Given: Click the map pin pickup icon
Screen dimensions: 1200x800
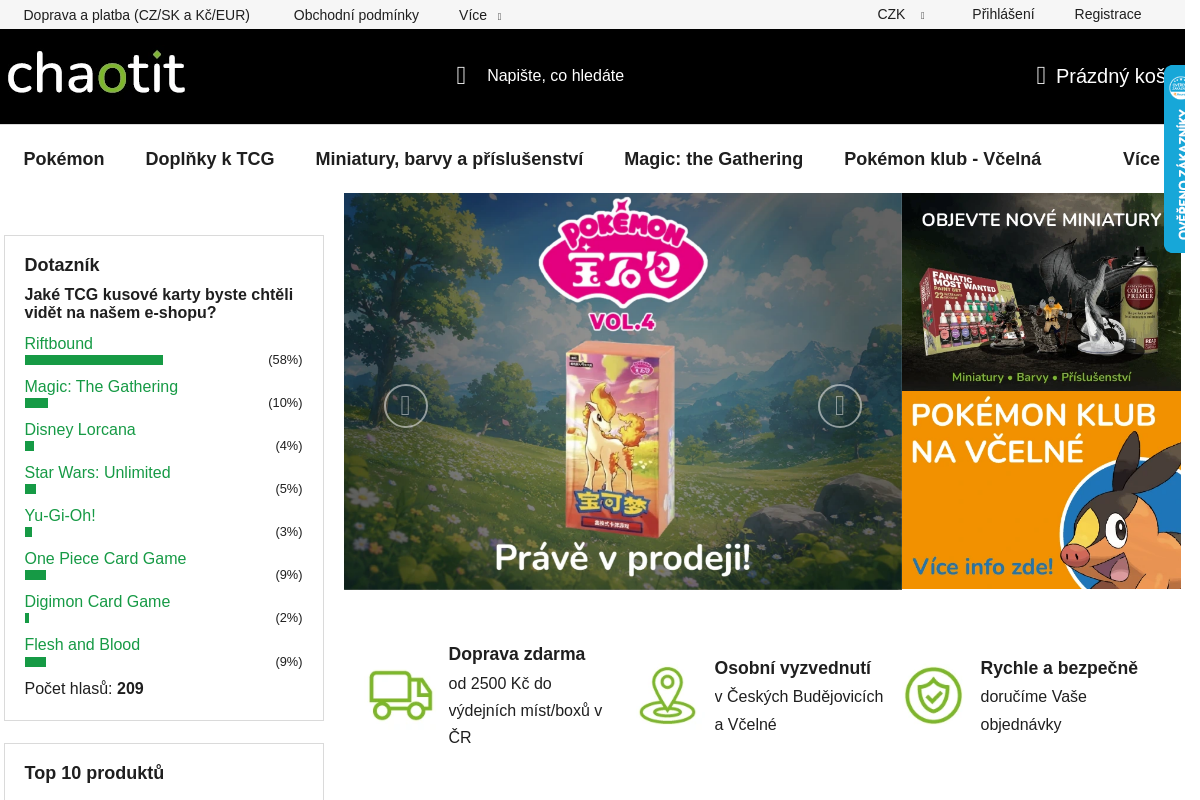Looking at the screenshot, I should pos(667,695).
